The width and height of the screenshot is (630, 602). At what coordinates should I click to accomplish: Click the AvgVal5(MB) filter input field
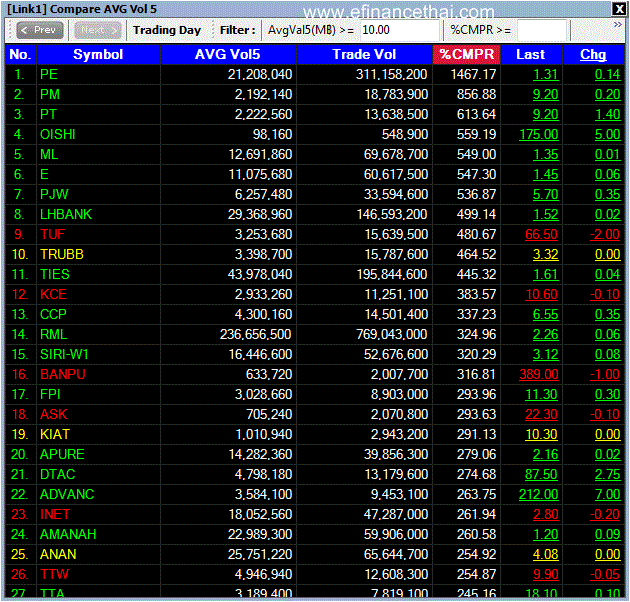399,30
